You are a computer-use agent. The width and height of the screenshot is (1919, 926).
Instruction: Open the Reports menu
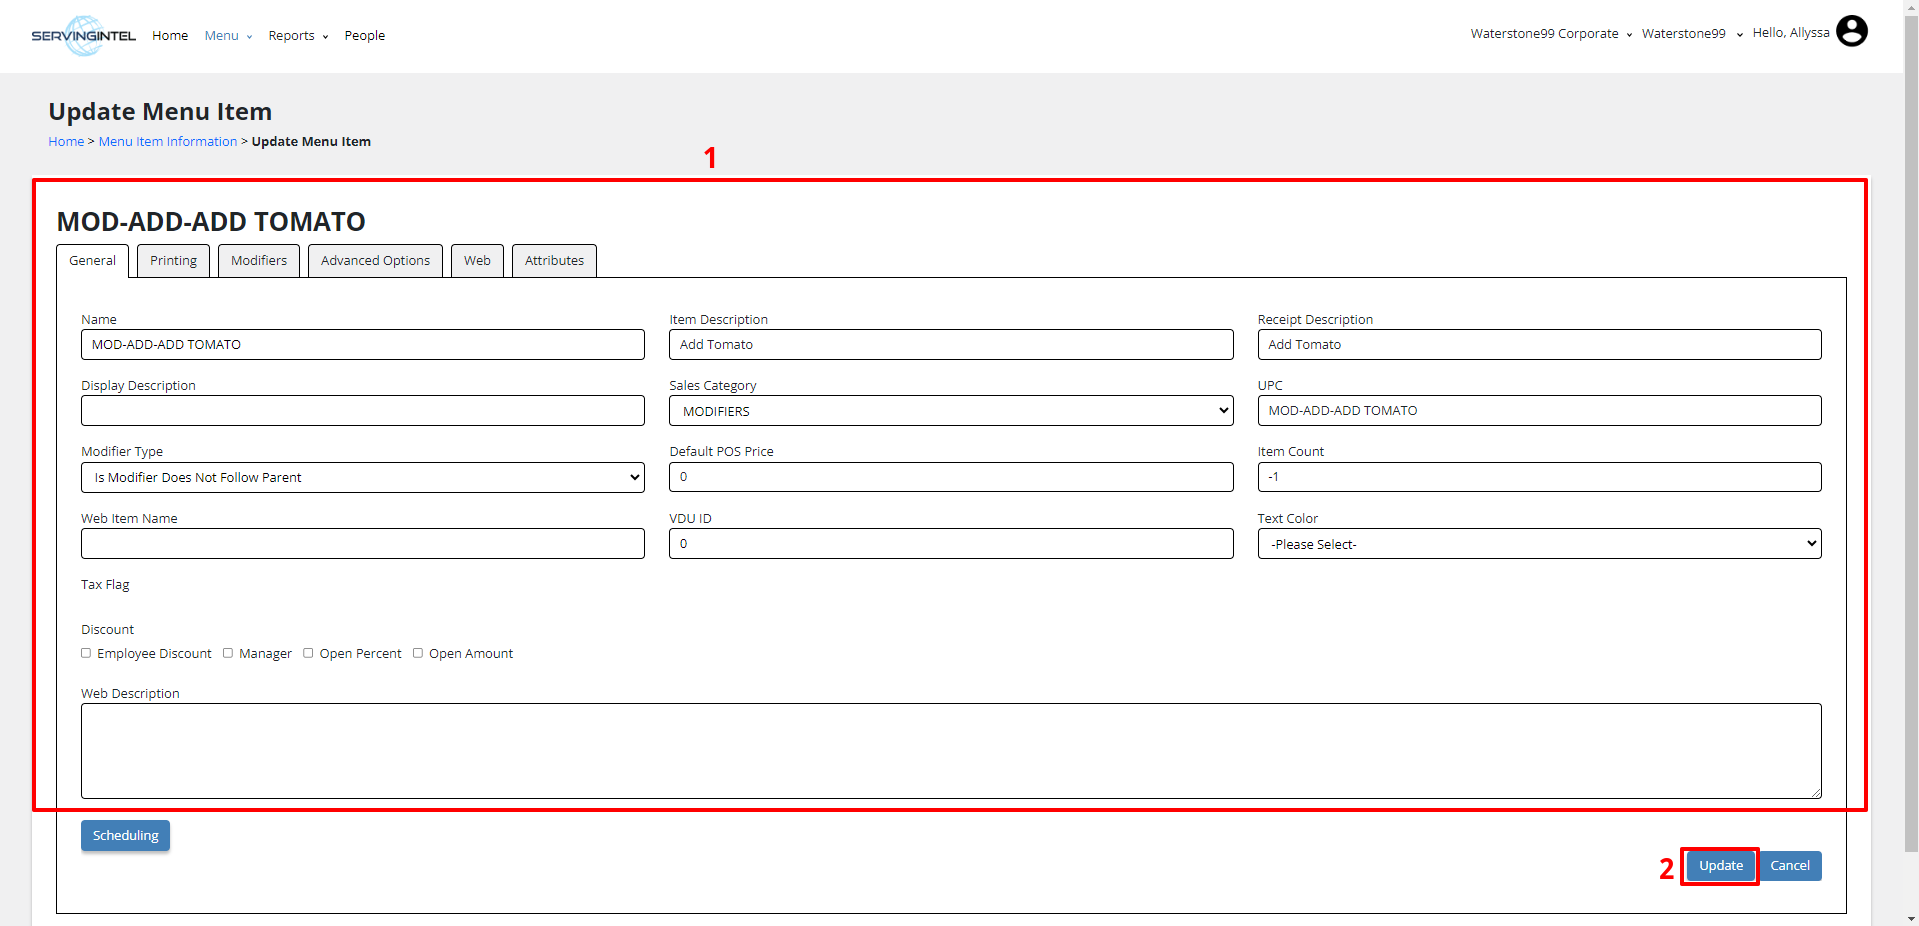click(297, 36)
